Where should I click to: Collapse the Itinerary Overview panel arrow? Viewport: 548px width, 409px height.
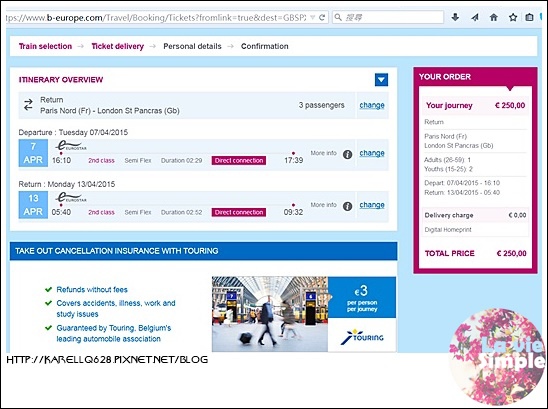click(x=381, y=80)
